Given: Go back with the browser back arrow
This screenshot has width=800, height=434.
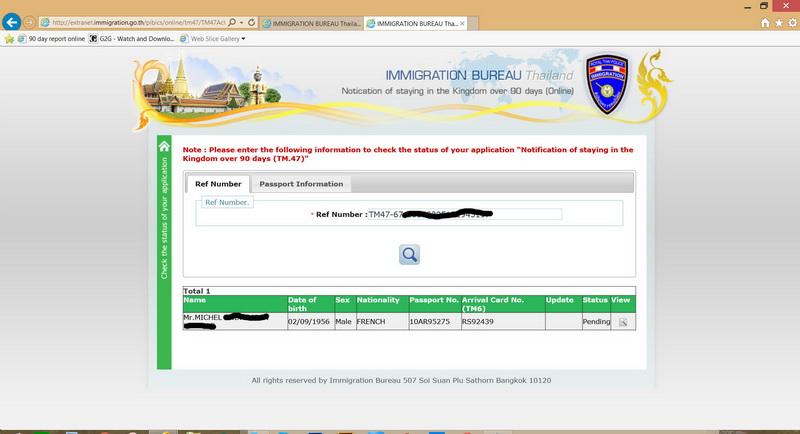Looking at the screenshot, I should tap(13, 21).
